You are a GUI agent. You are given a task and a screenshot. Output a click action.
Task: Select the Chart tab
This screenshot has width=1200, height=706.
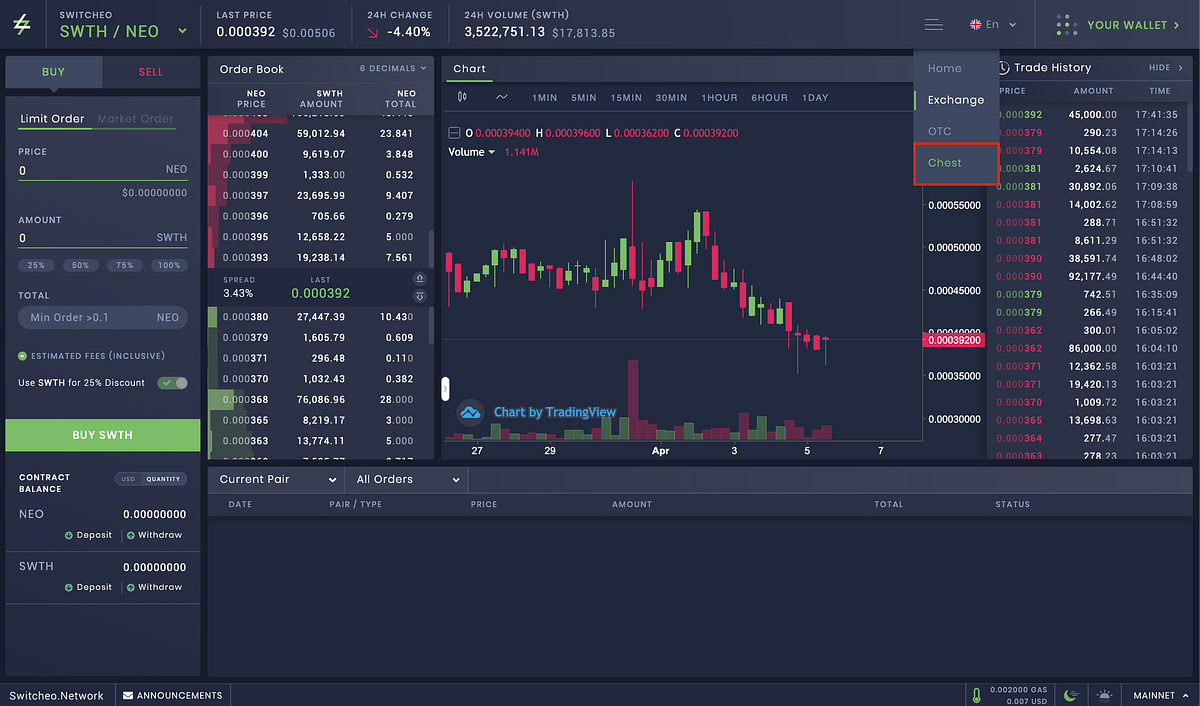tap(469, 69)
